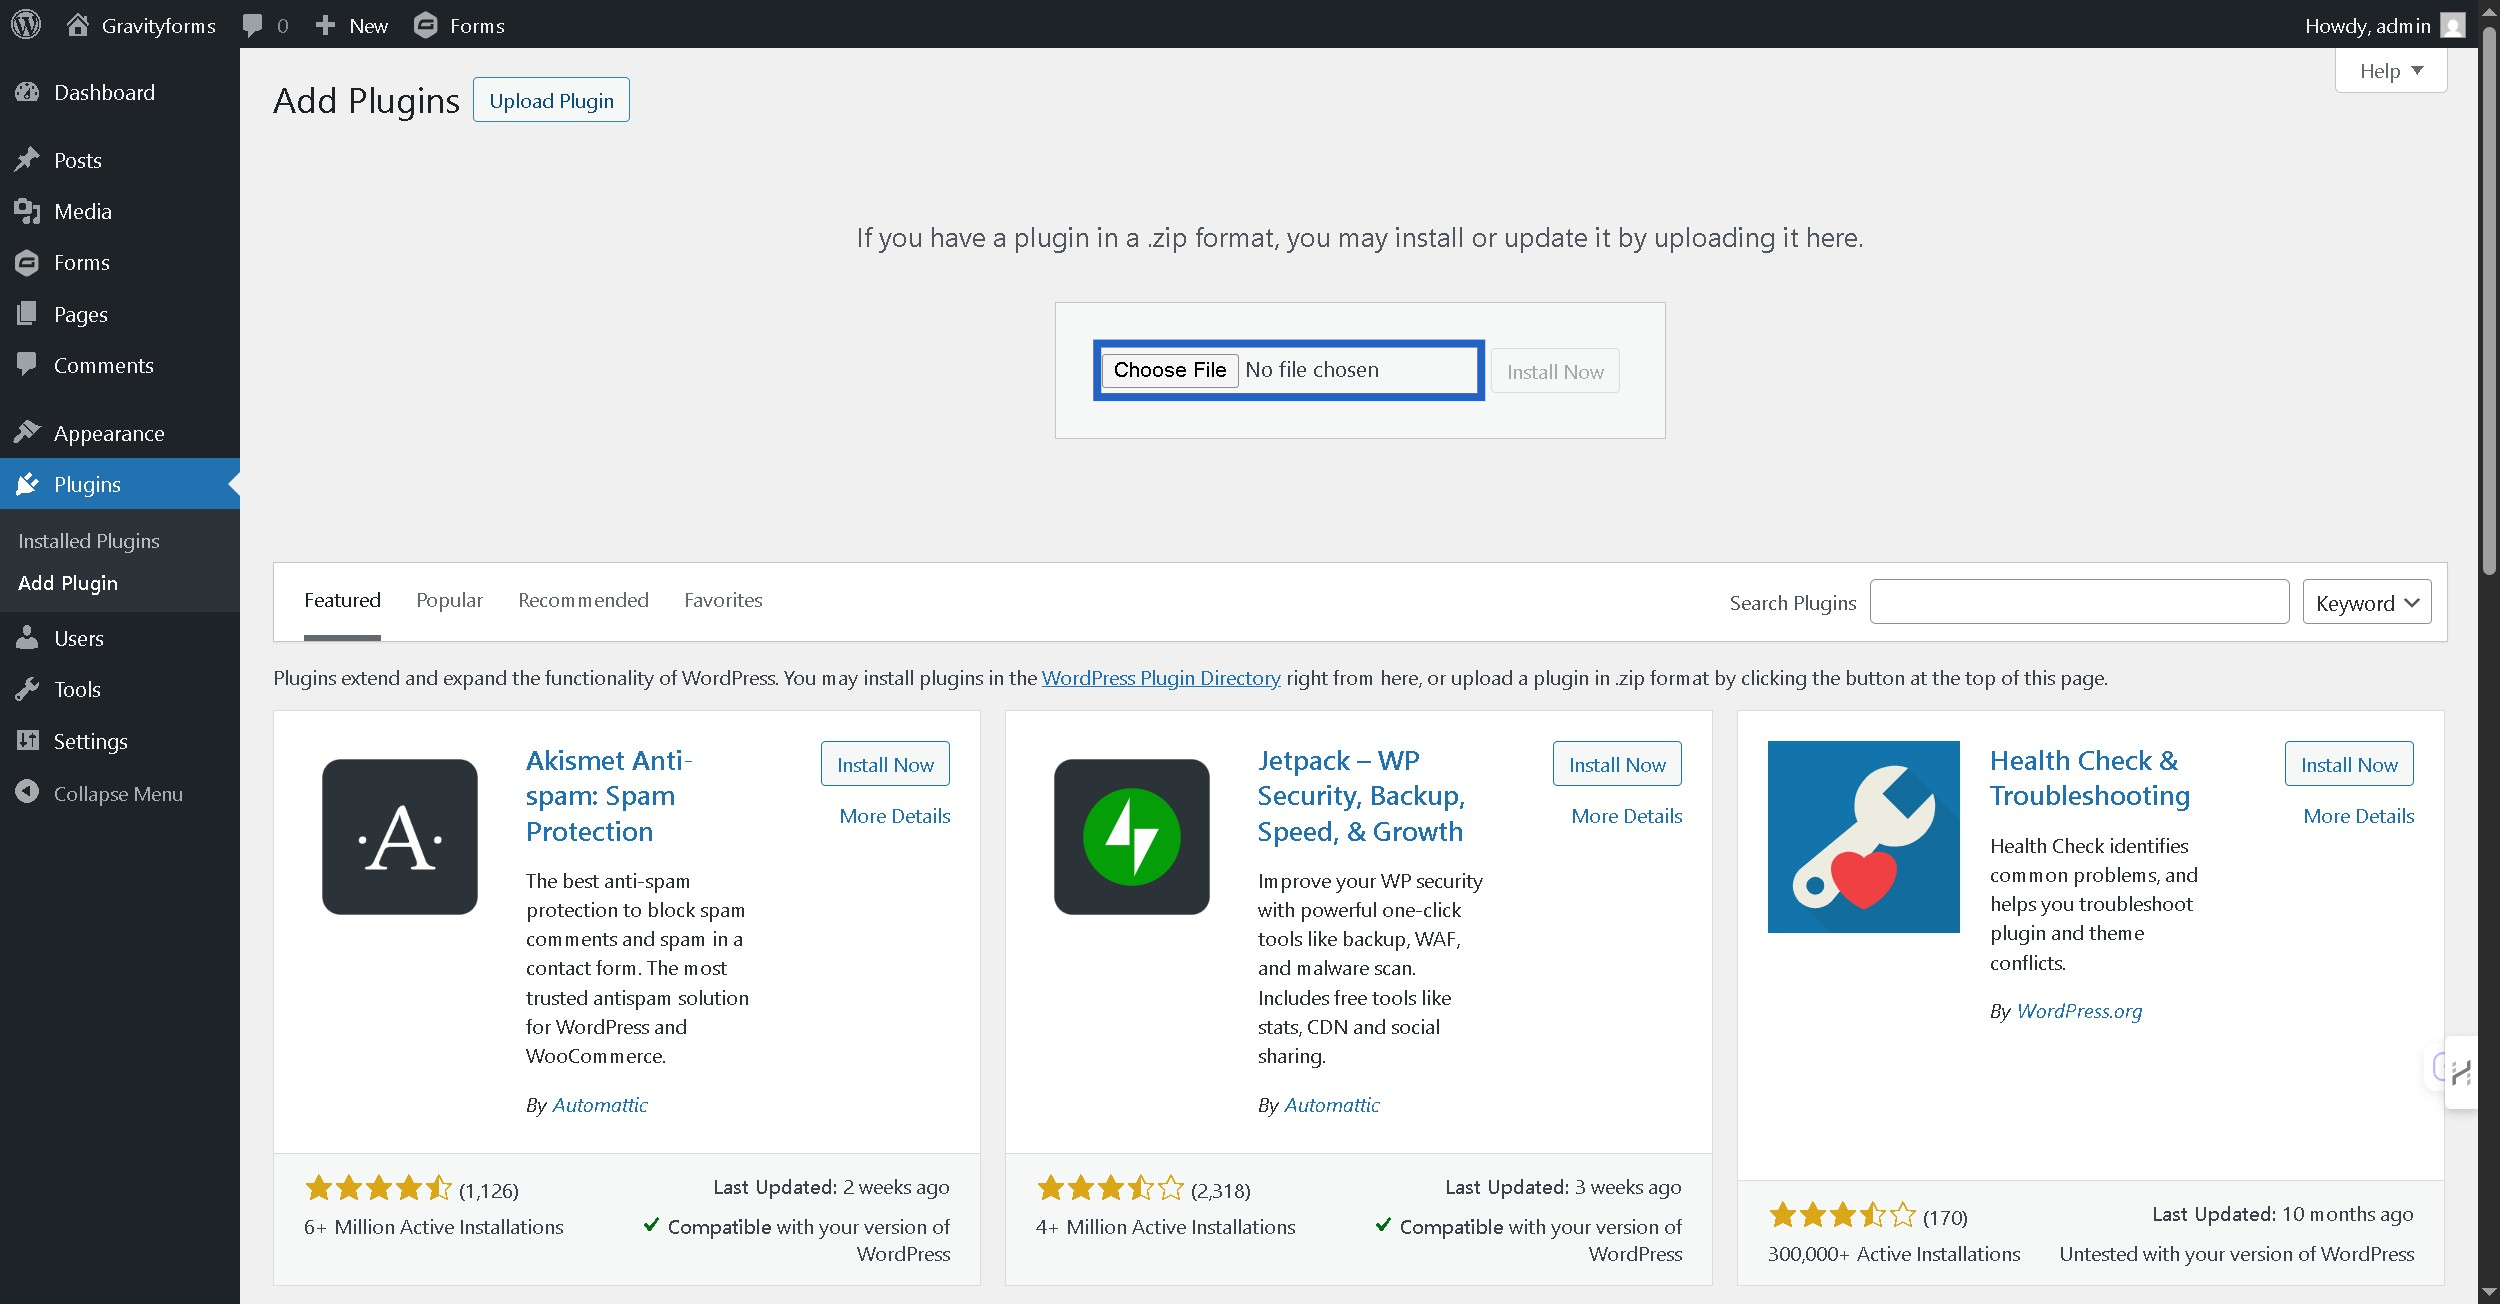Install Jetpack with Install Now button
The height and width of the screenshot is (1304, 2500).
[1617, 764]
